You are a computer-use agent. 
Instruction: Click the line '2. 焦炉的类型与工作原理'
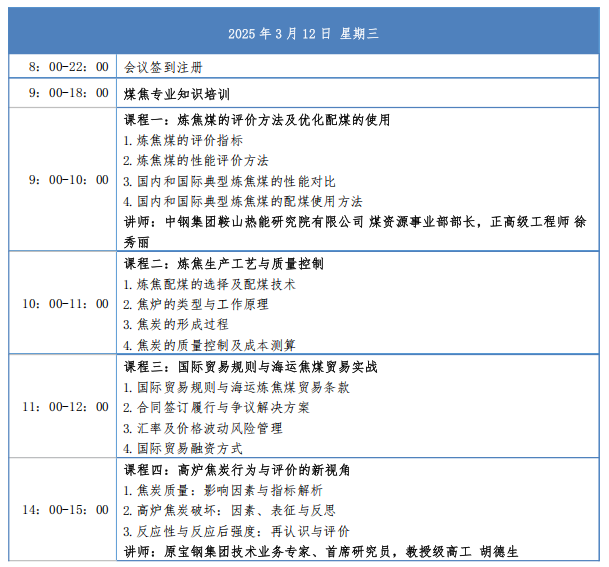click(196, 304)
